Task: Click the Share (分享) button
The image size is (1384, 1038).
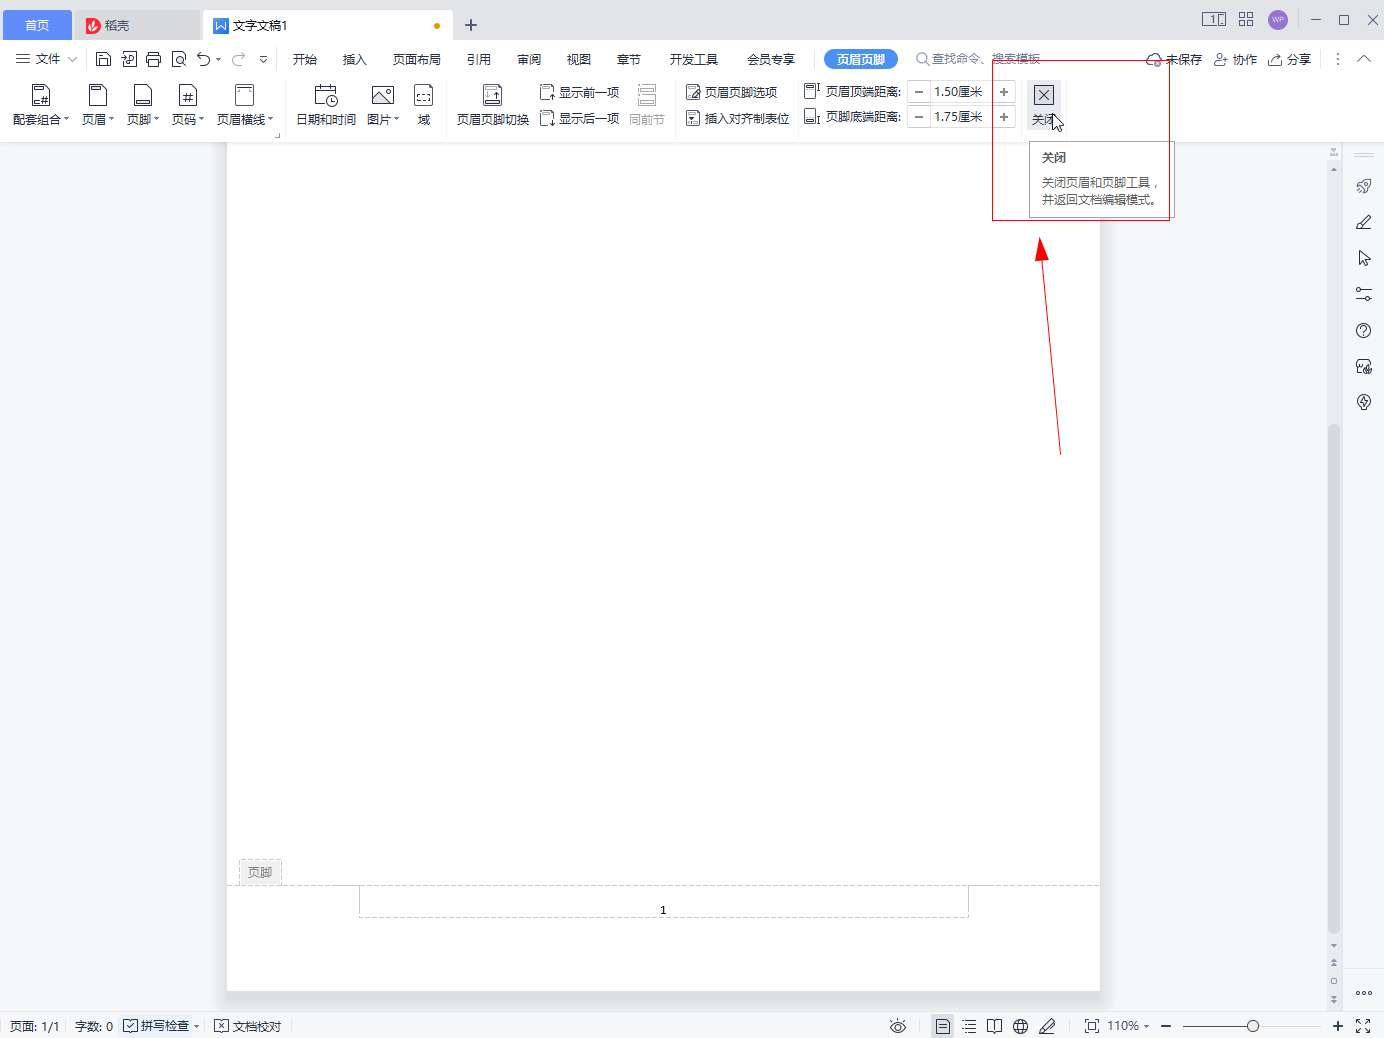Action: pos(1289,59)
